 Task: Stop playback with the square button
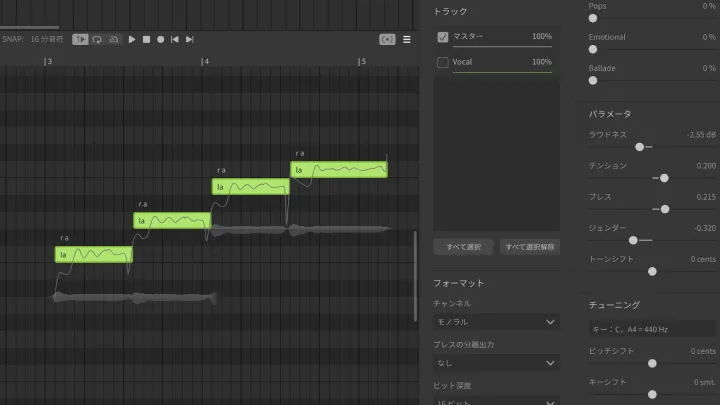tap(146, 39)
